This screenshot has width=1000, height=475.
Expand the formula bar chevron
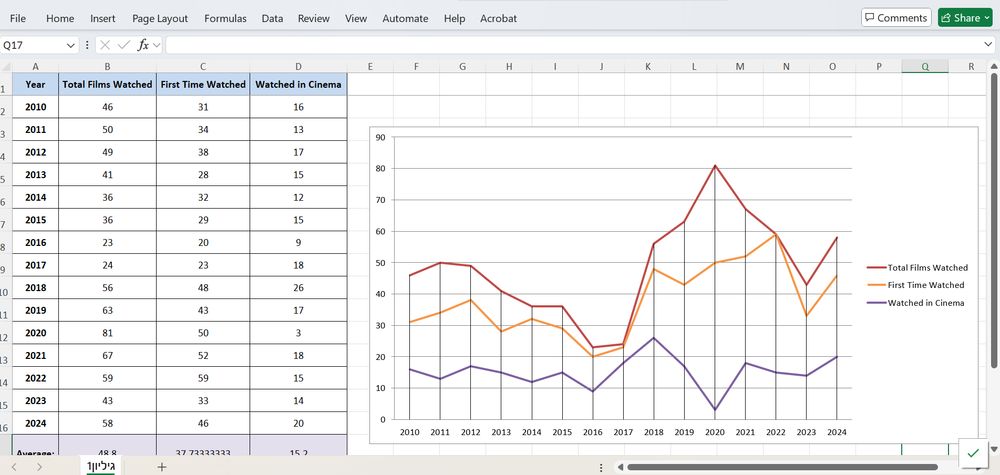coord(987,45)
